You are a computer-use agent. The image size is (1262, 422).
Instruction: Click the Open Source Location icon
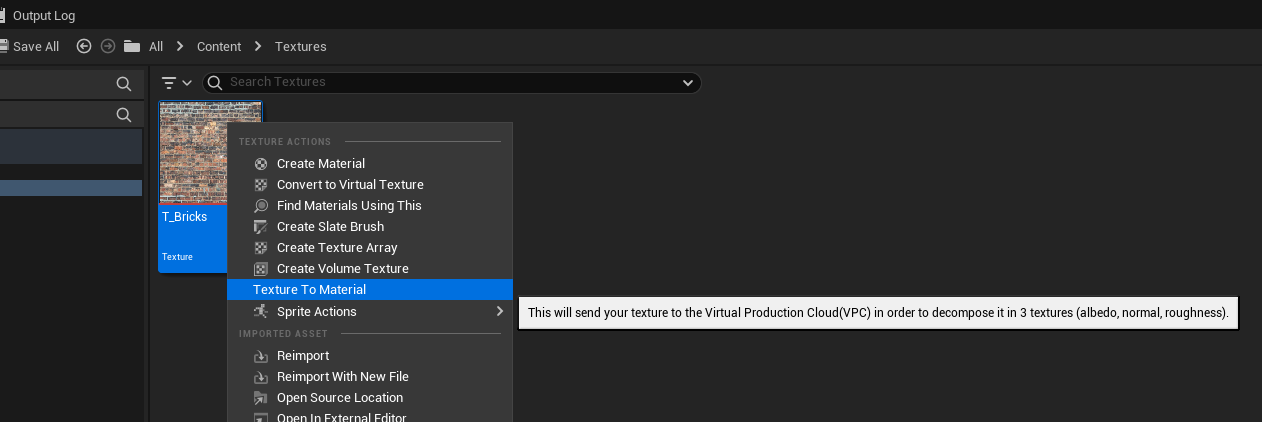click(x=261, y=398)
